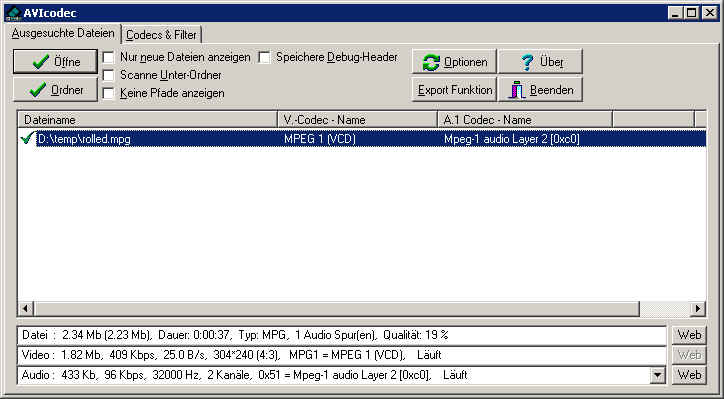
Task: Close the AVIcodec window
Action: click(x=710, y=13)
